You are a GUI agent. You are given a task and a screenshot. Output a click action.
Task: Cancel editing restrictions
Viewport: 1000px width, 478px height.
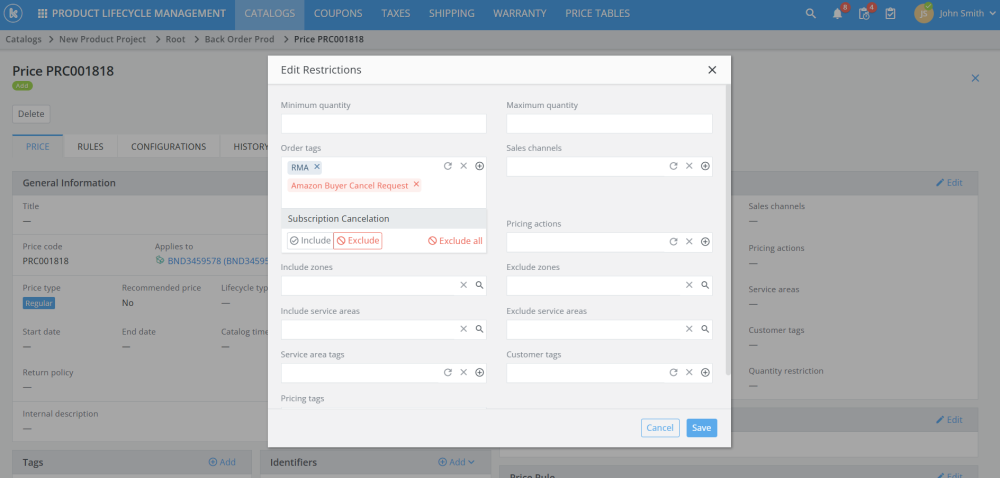(660, 428)
